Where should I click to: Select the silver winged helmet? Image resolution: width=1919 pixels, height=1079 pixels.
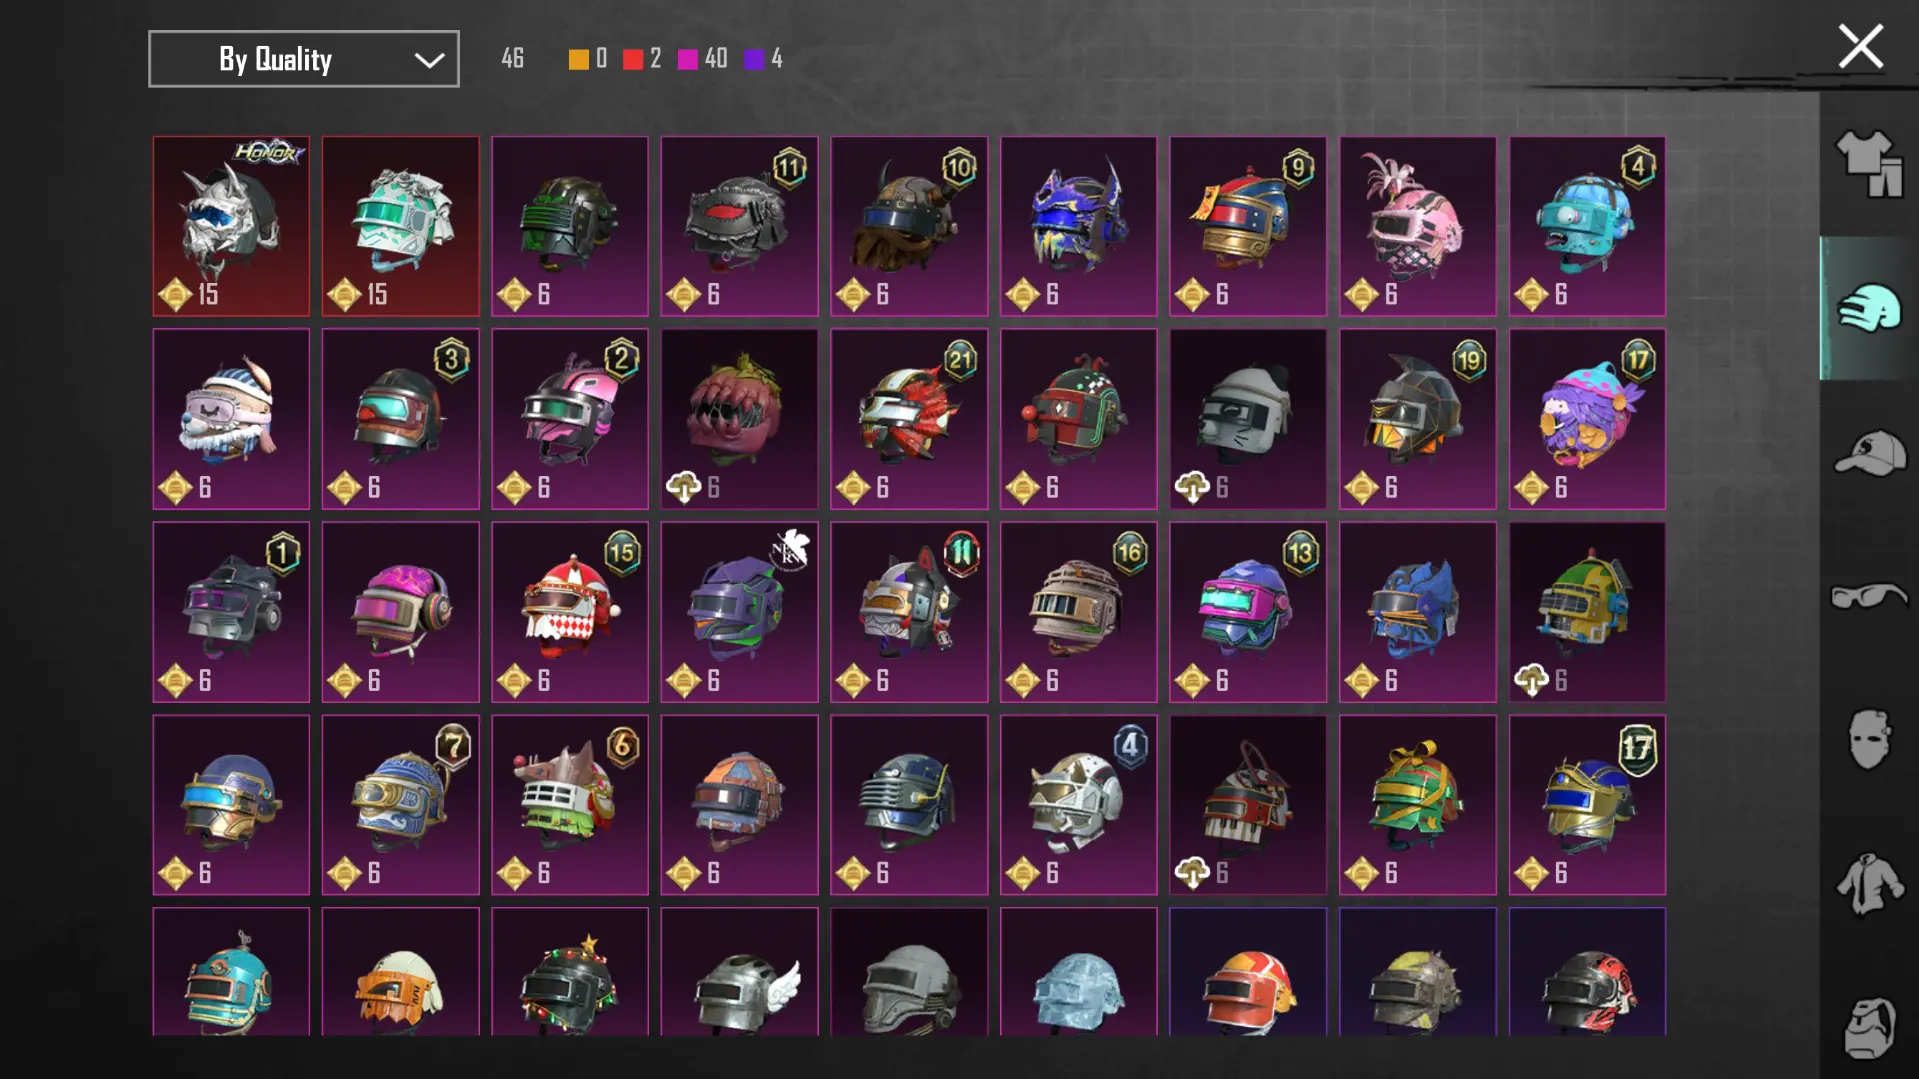(x=739, y=971)
